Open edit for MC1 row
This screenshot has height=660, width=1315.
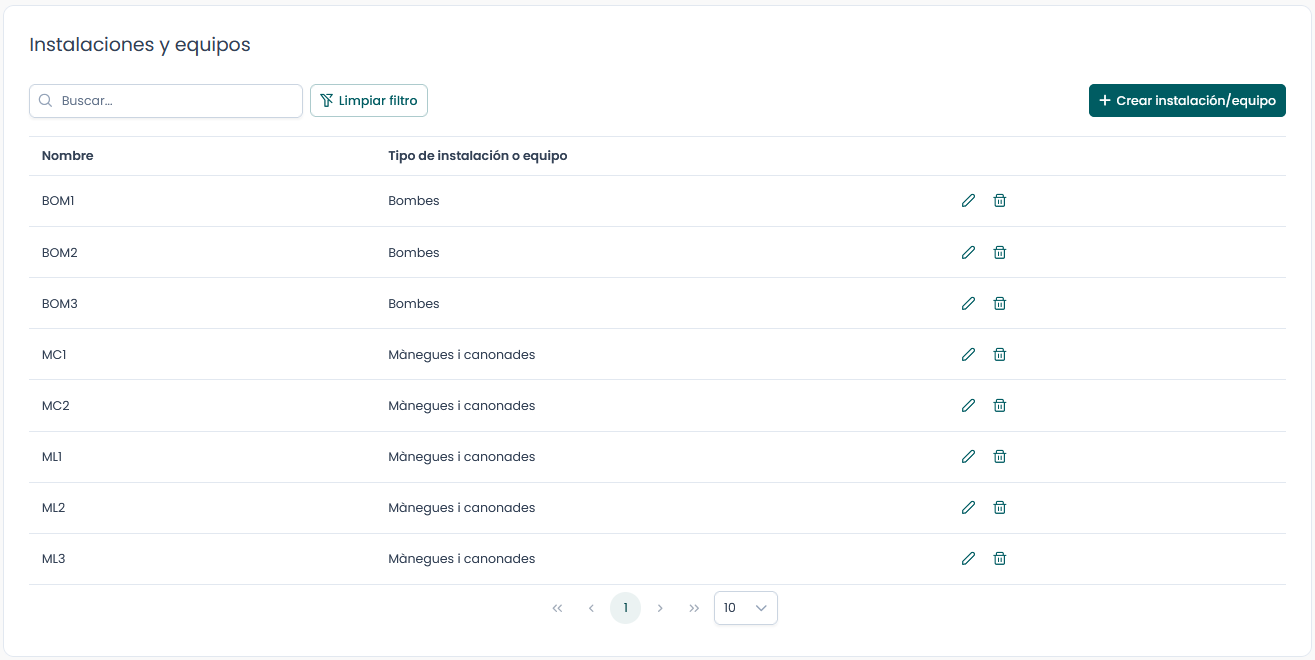[968, 354]
